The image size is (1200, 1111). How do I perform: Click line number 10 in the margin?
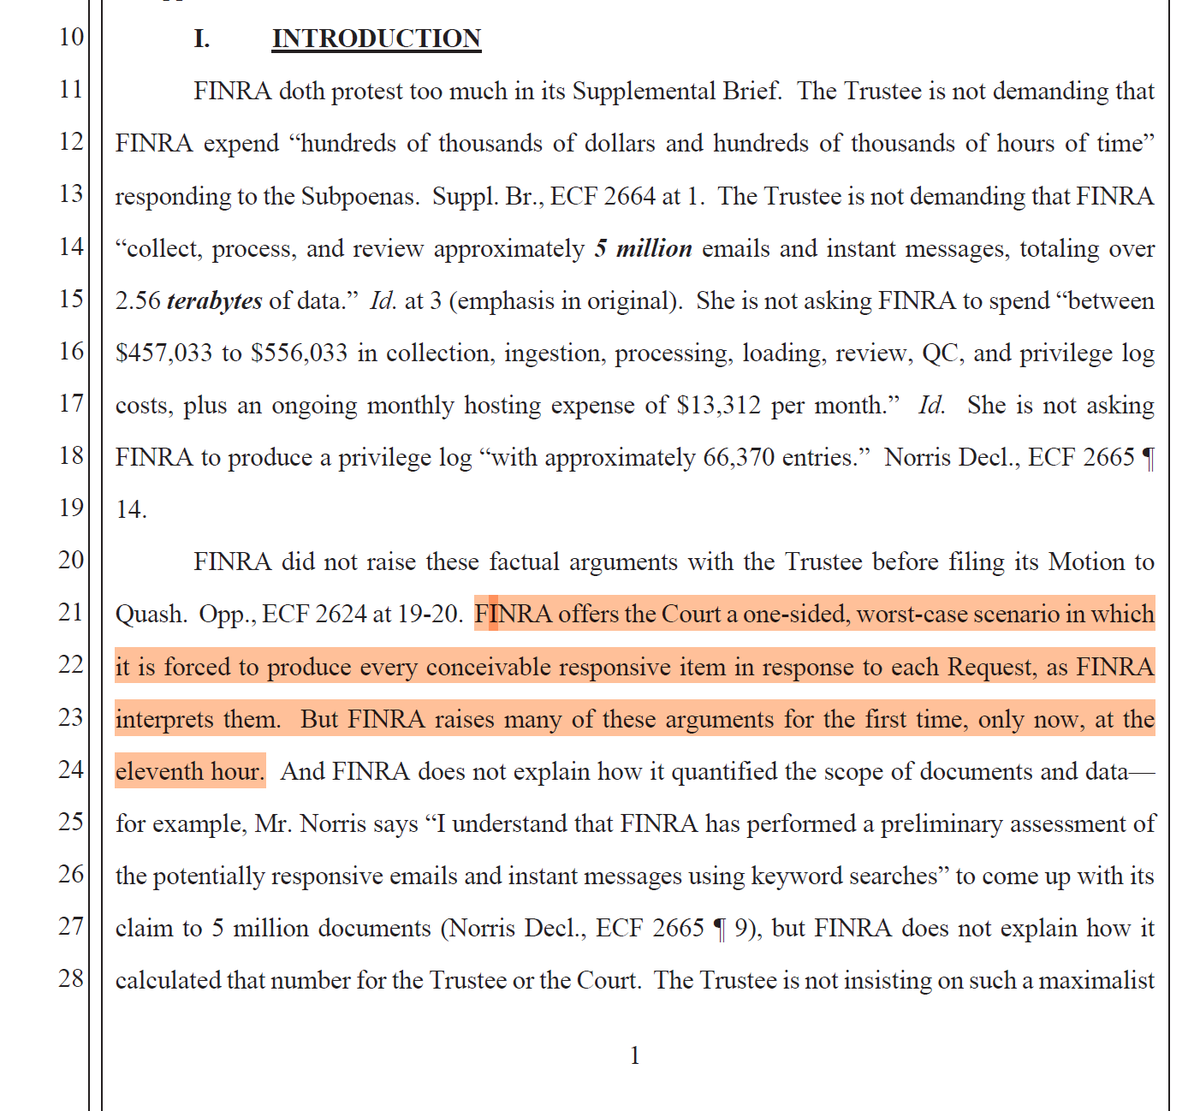coord(71,37)
